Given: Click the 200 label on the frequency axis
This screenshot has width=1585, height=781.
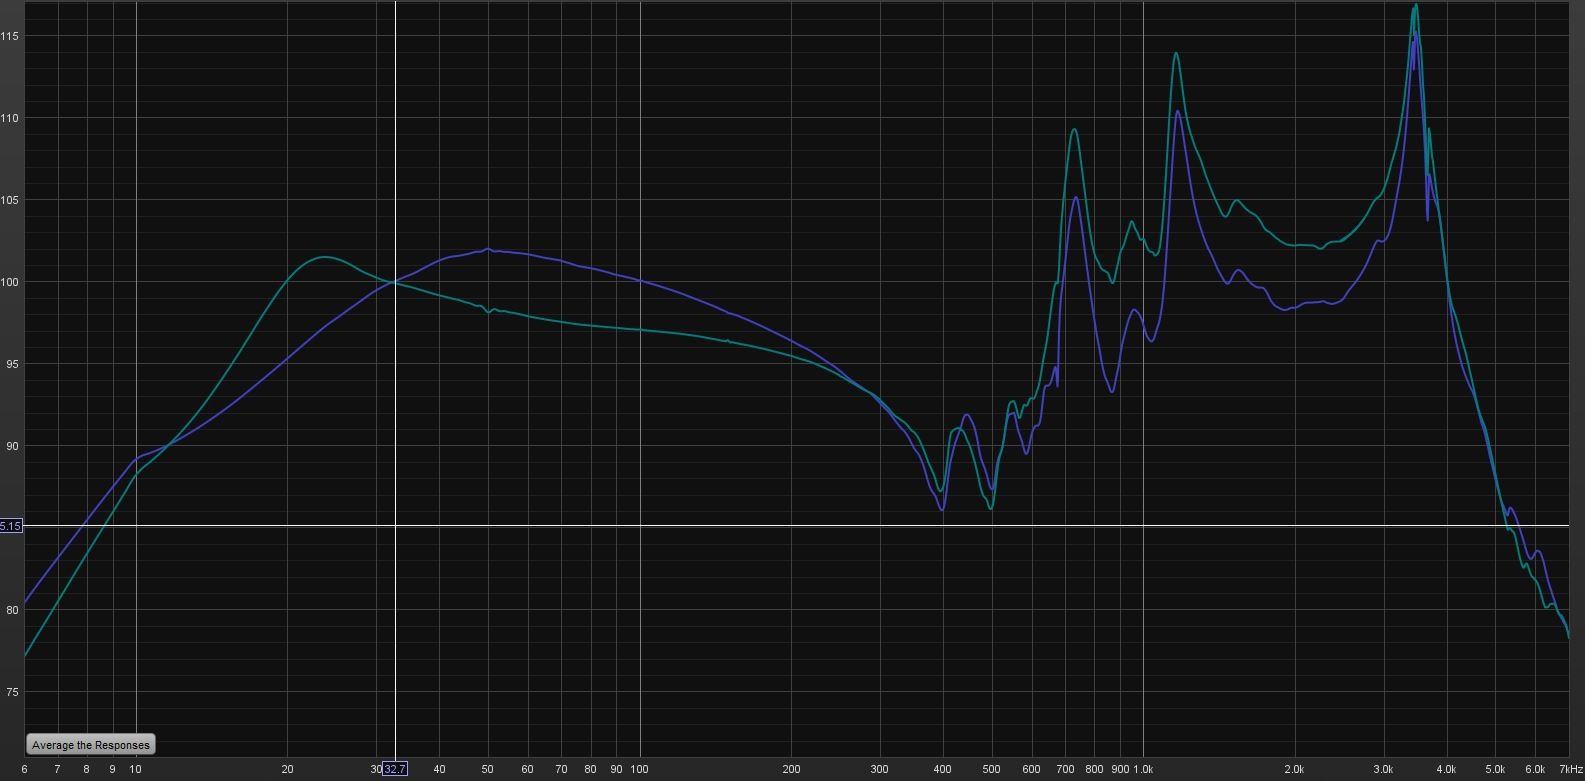Looking at the screenshot, I should coord(792,769).
